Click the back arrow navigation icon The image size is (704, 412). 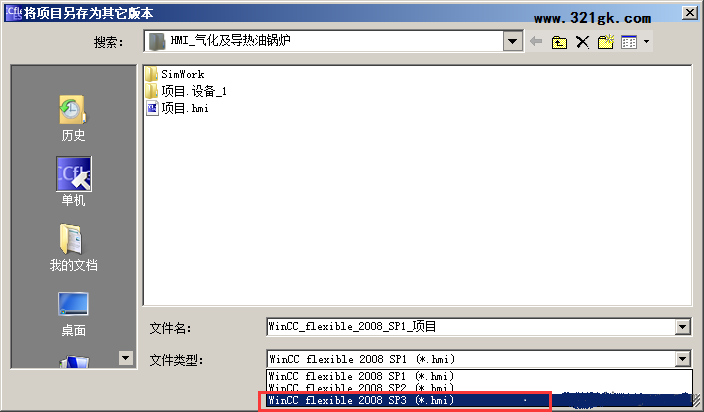tap(536, 42)
